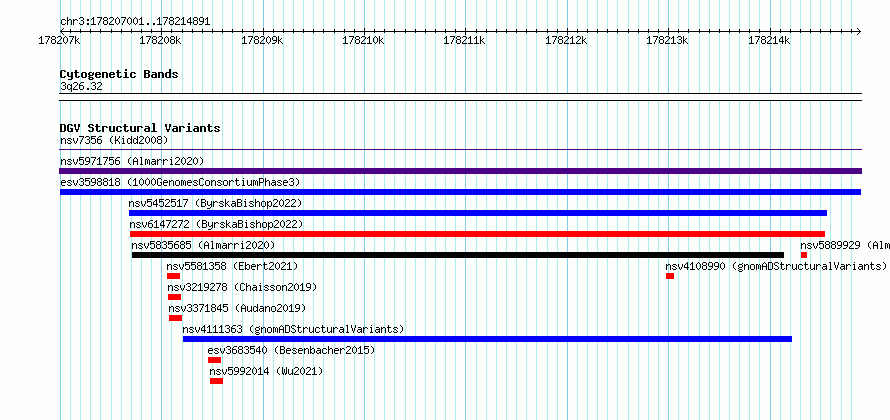
Task: Click the blue nsv5452517 variant bar
Action: point(478,213)
